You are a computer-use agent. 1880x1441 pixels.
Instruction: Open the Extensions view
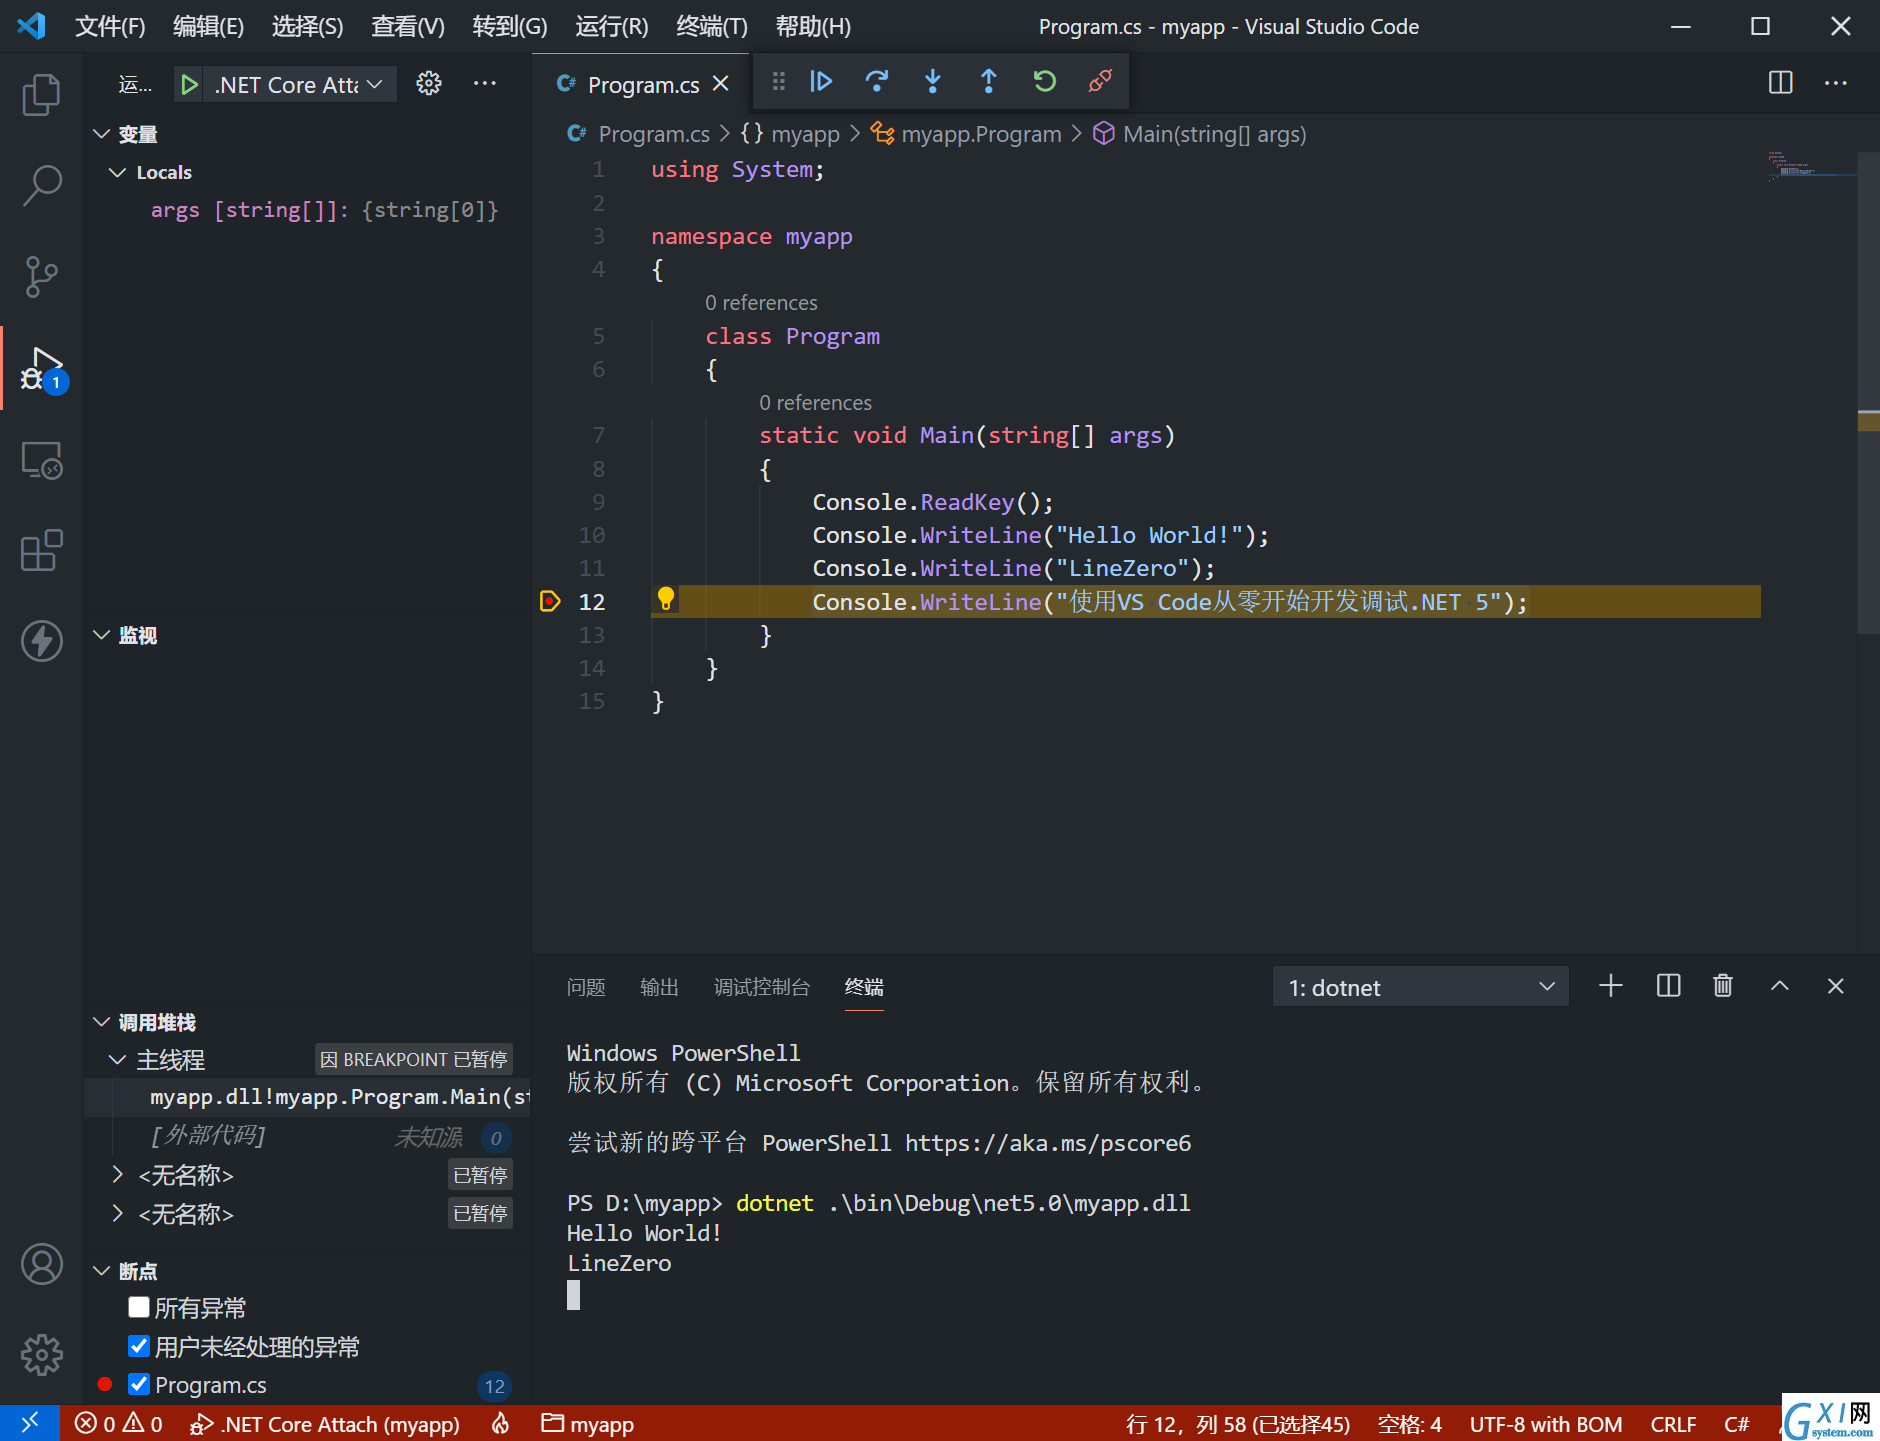[x=41, y=550]
